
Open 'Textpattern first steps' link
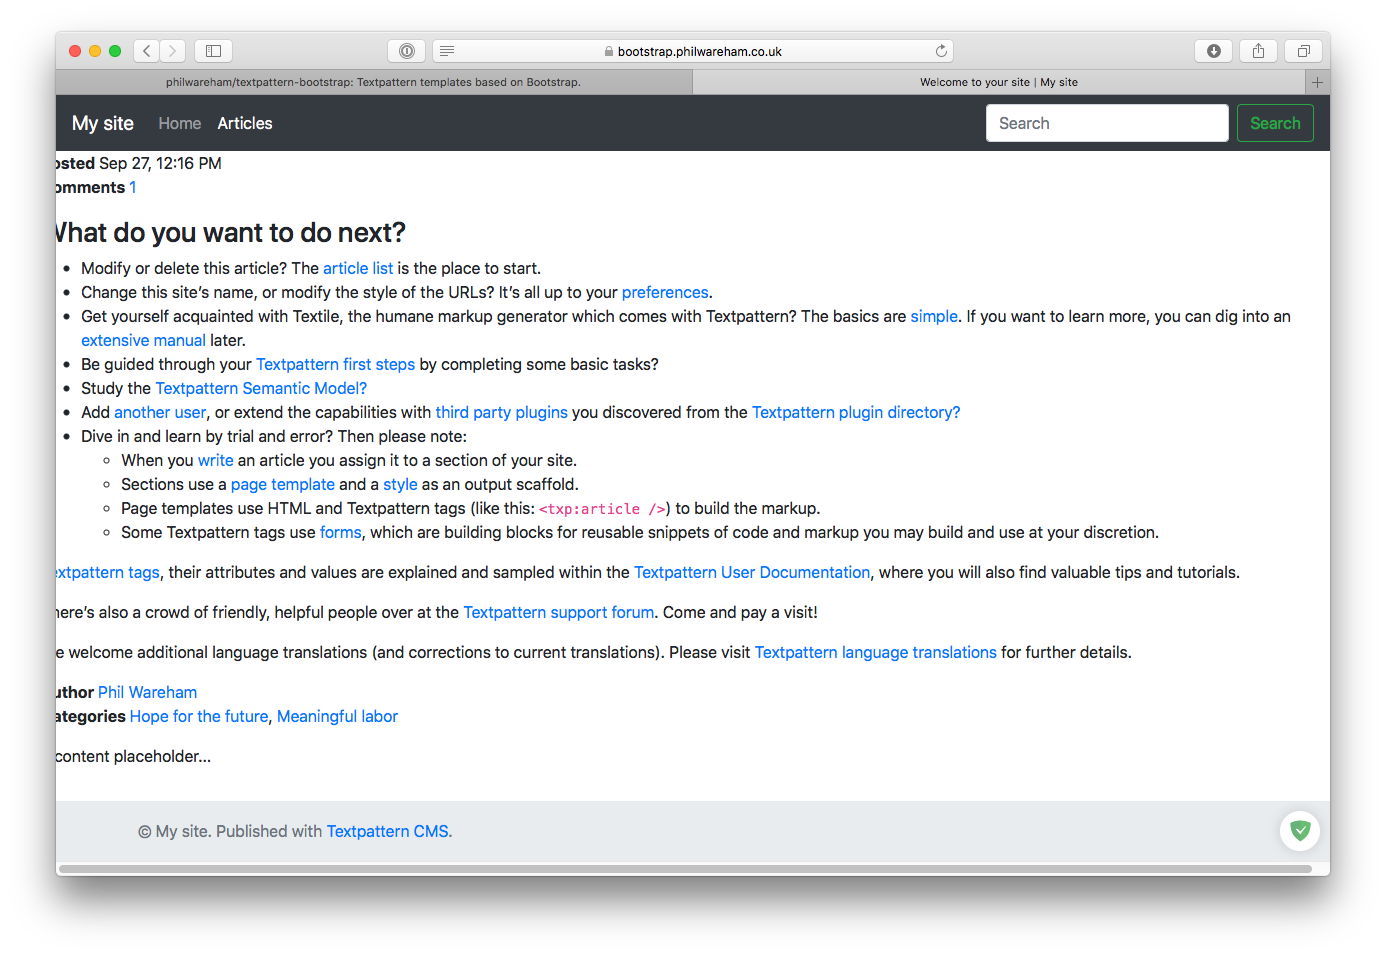point(335,364)
